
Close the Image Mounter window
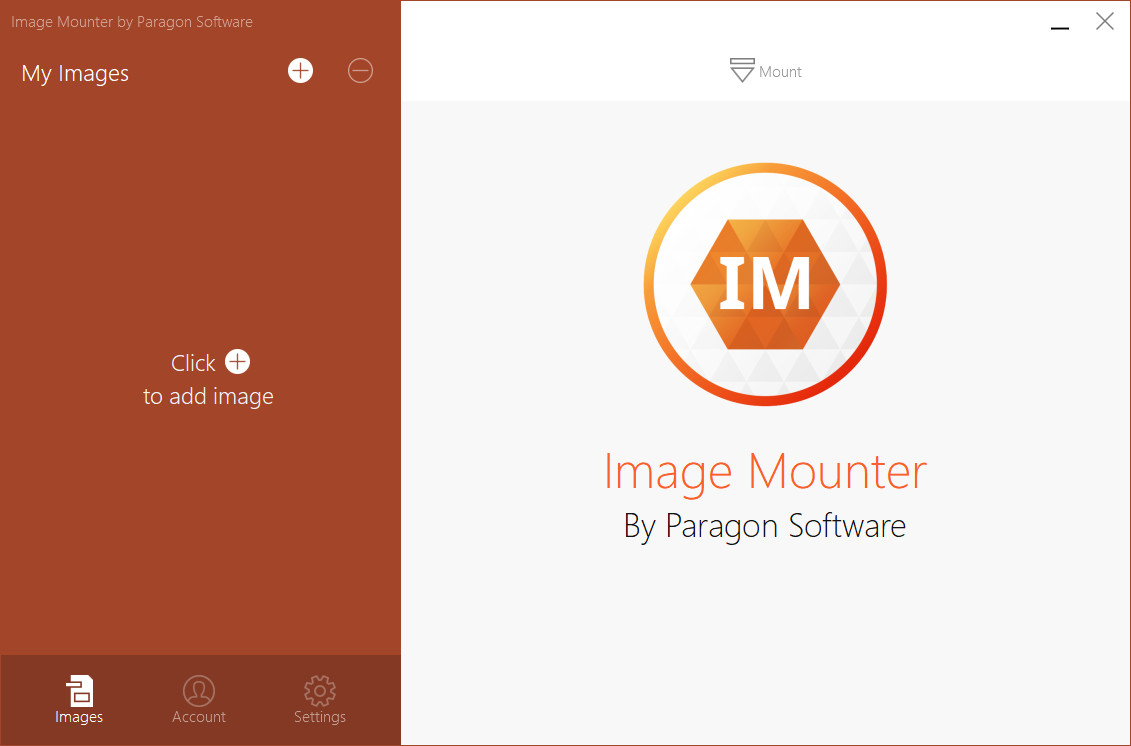click(x=1104, y=21)
